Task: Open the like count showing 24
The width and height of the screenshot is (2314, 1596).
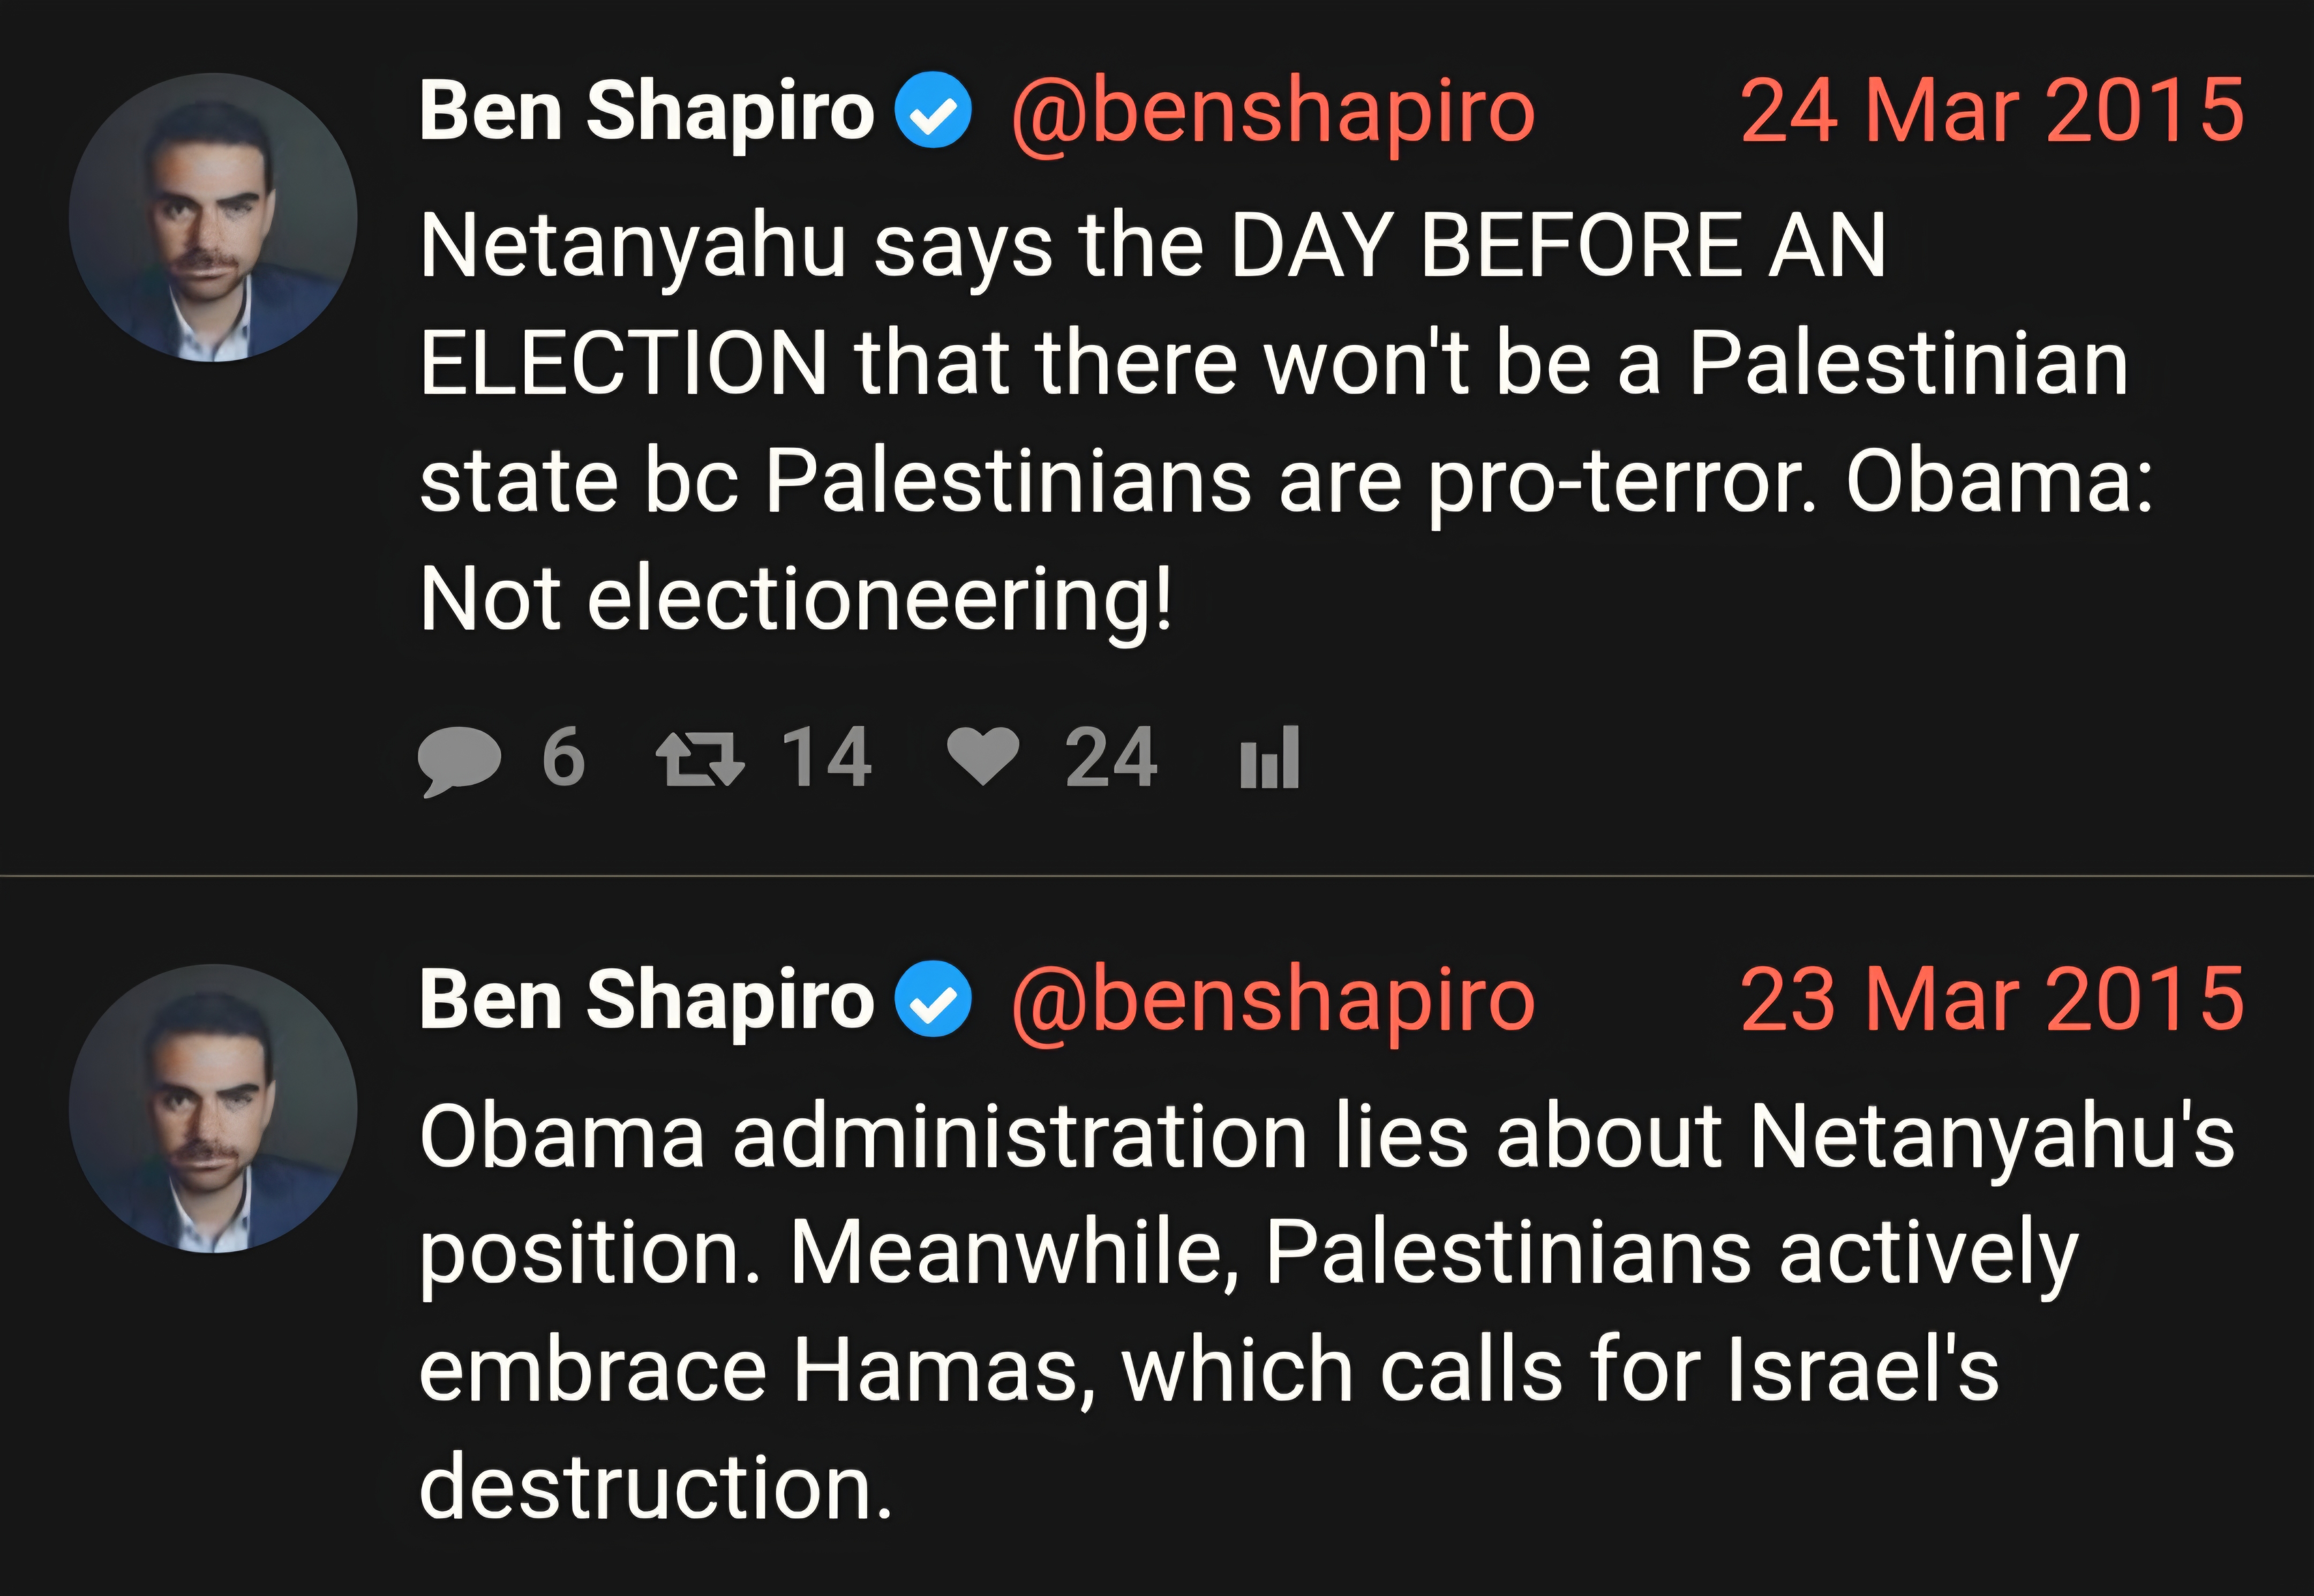Action: [1111, 757]
